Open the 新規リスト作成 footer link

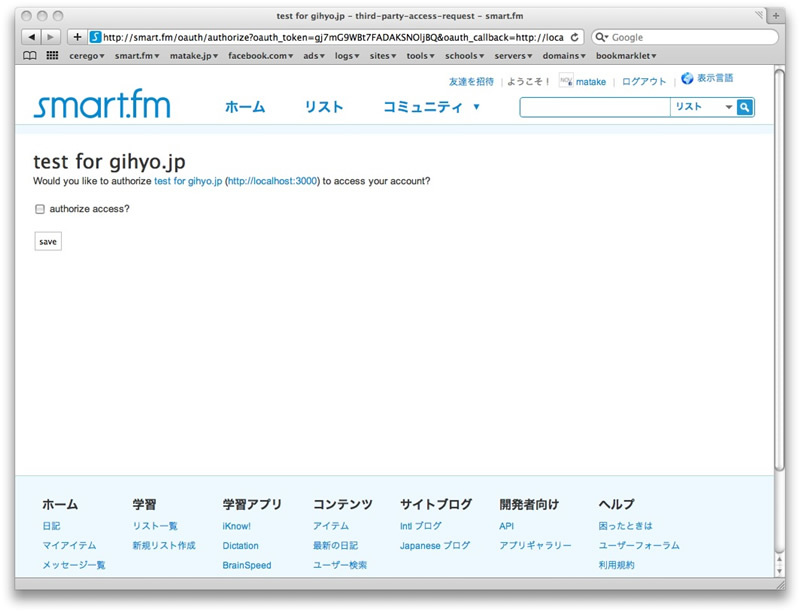[x=164, y=546]
